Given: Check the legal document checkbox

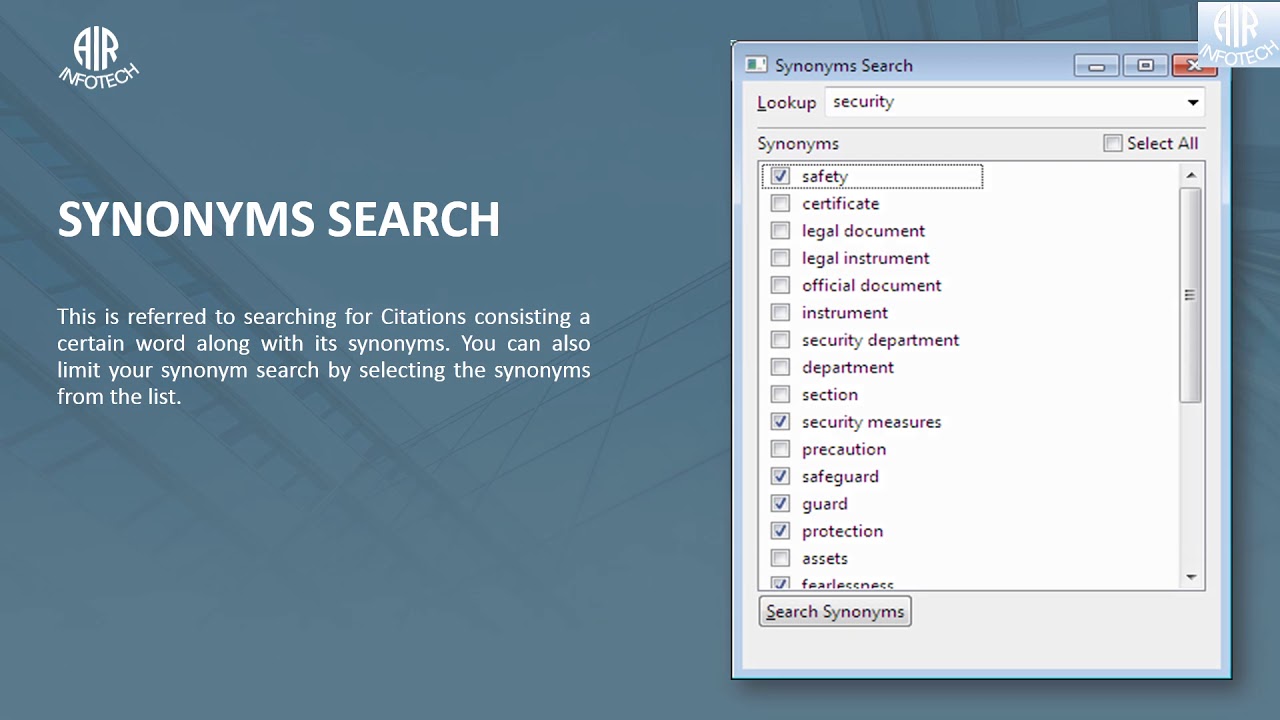Looking at the screenshot, I should (780, 231).
